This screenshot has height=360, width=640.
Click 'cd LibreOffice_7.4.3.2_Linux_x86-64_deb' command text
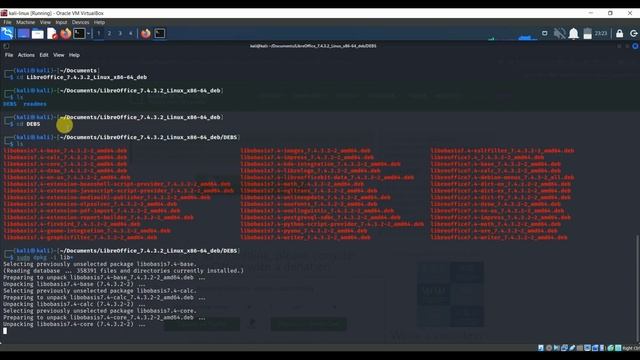pyautogui.click(x=81, y=77)
